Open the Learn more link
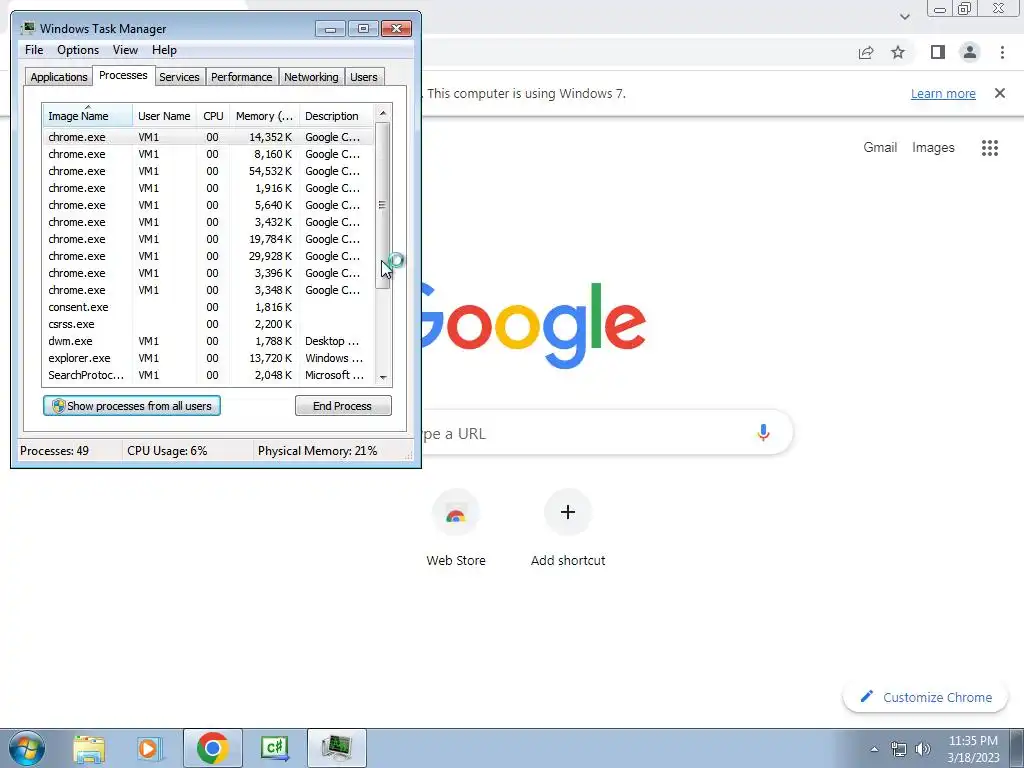1024x768 pixels. [x=943, y=93]
